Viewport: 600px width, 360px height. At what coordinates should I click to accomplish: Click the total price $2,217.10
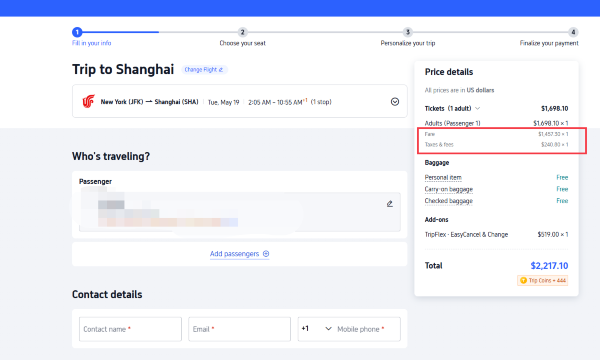click(x=549, y=266)
